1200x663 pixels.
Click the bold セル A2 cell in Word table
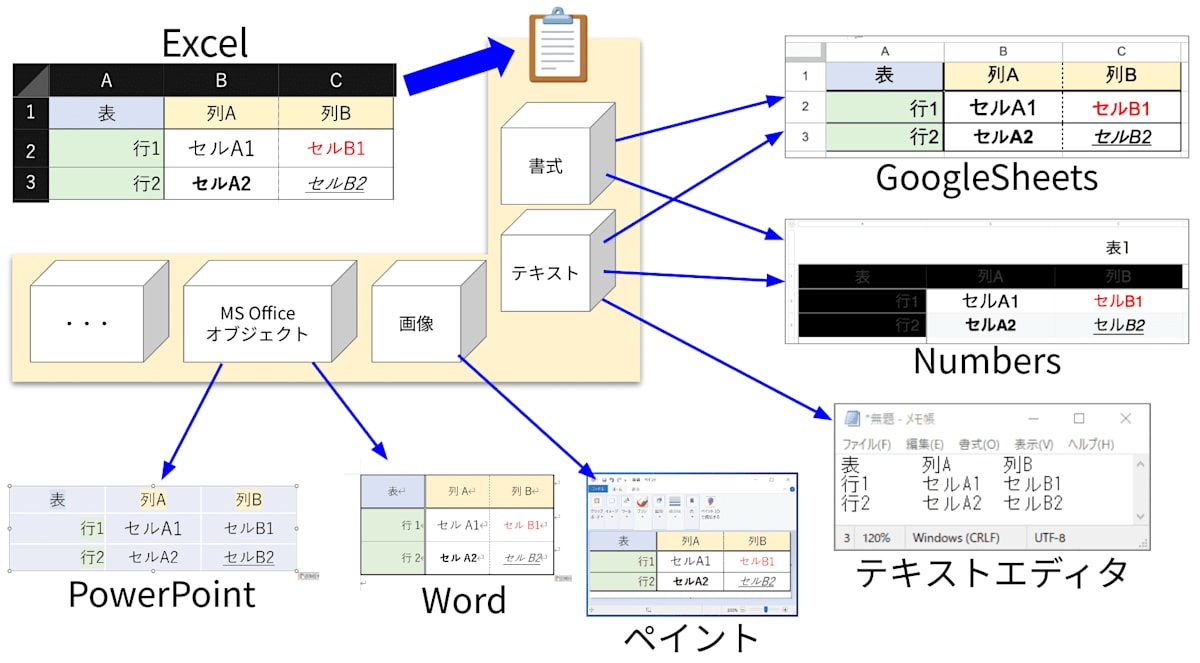pos(457,558)
